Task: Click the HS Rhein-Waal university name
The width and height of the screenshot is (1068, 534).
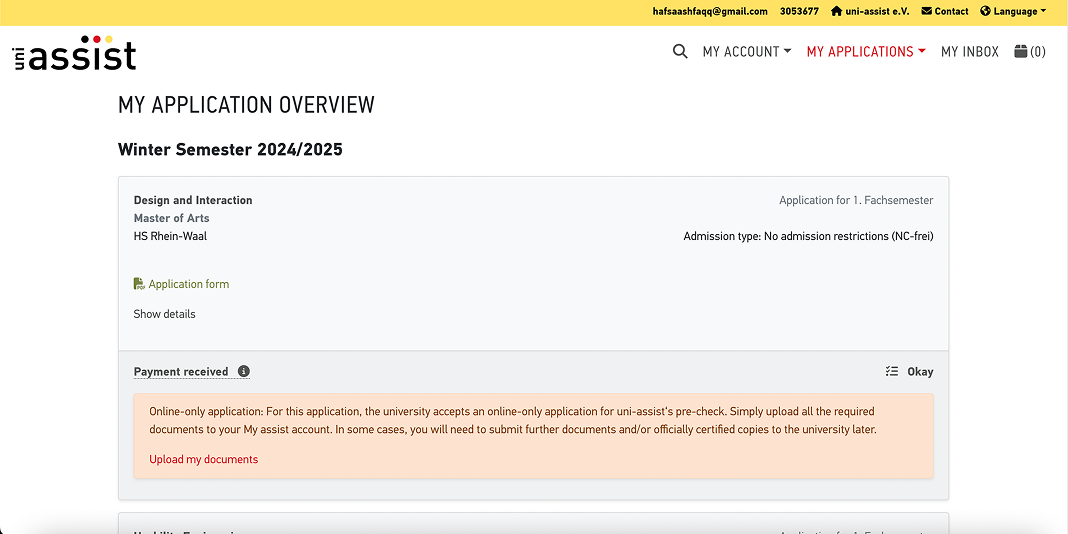Action: coord(170,236)
